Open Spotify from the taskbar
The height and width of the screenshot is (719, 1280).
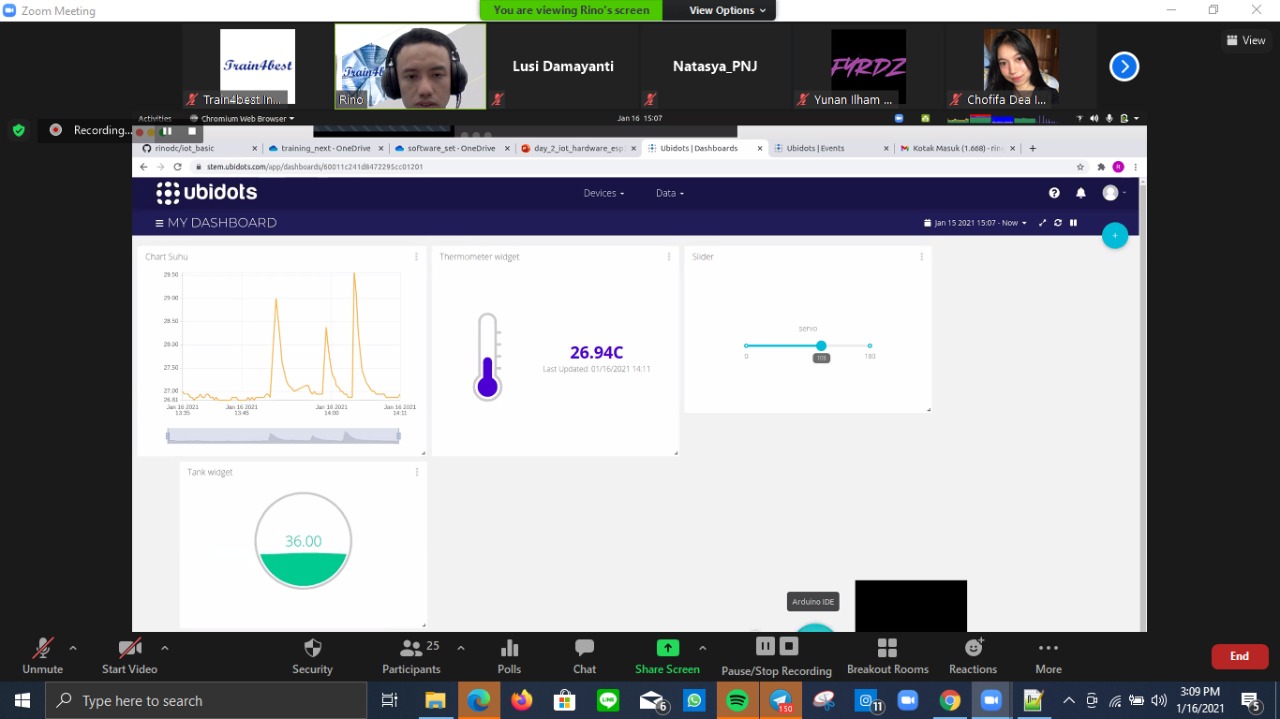737,701
